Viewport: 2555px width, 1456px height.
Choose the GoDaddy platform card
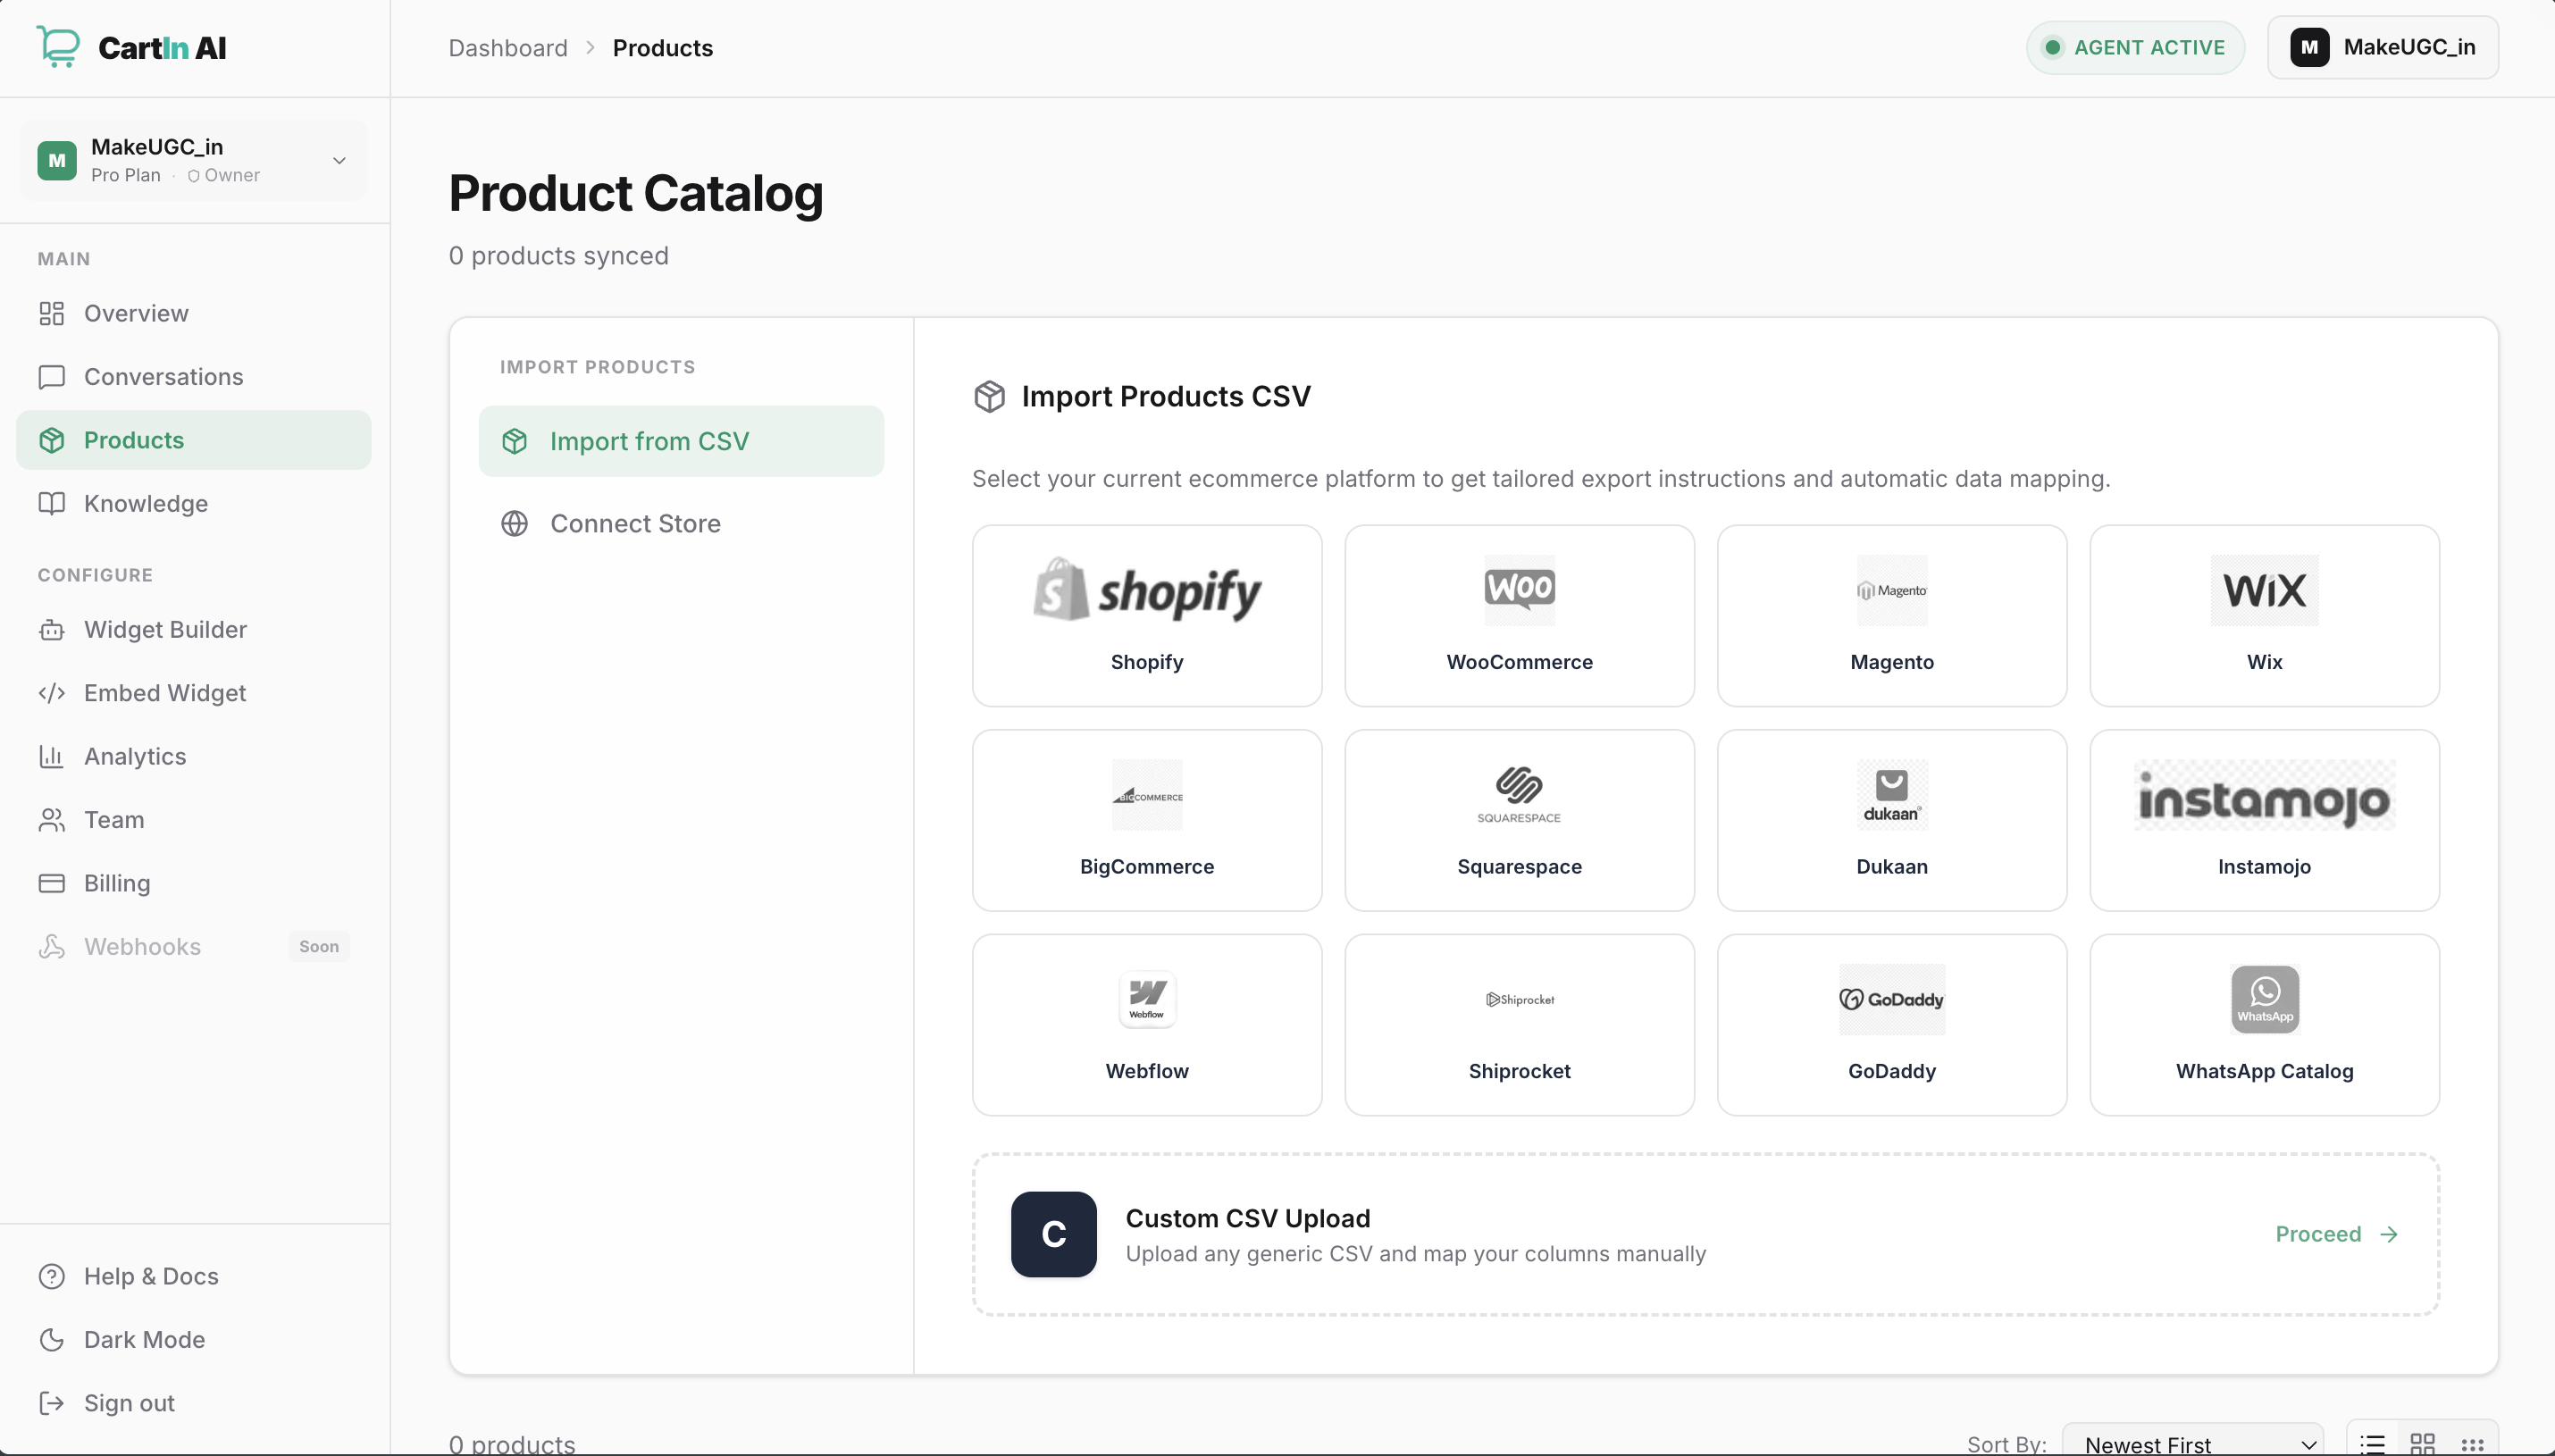tap(1892, 1025)
